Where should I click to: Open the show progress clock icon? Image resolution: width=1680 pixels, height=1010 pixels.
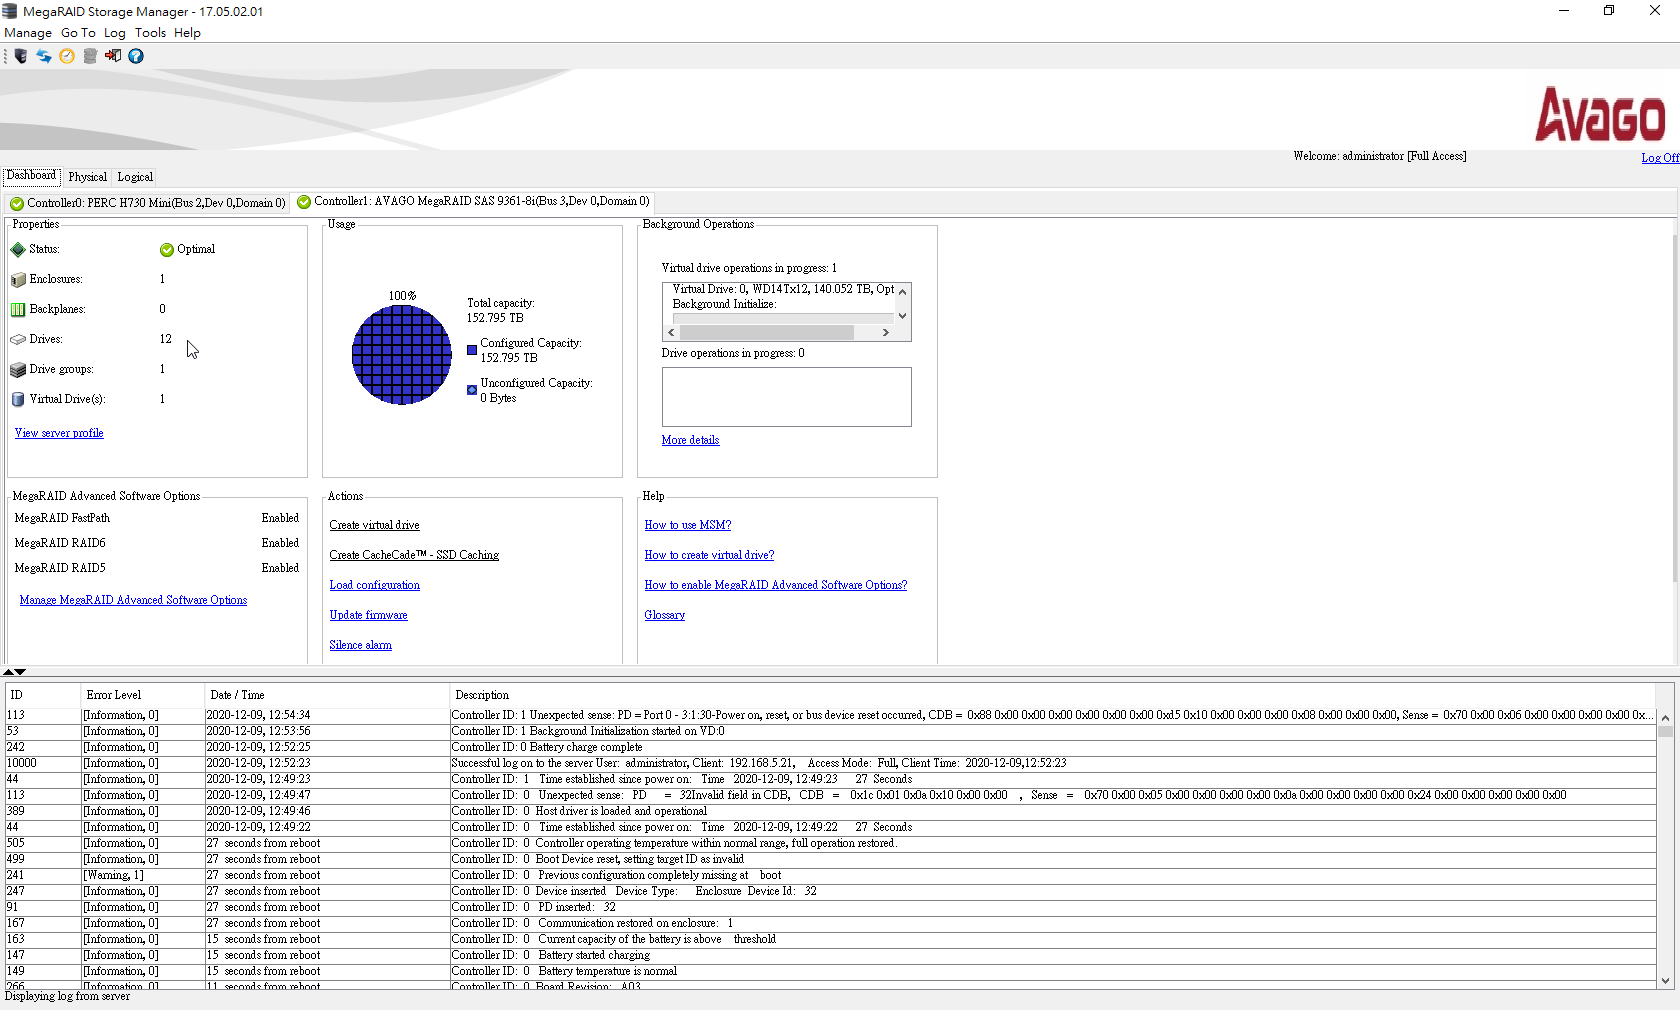click(x=67, y=56)
